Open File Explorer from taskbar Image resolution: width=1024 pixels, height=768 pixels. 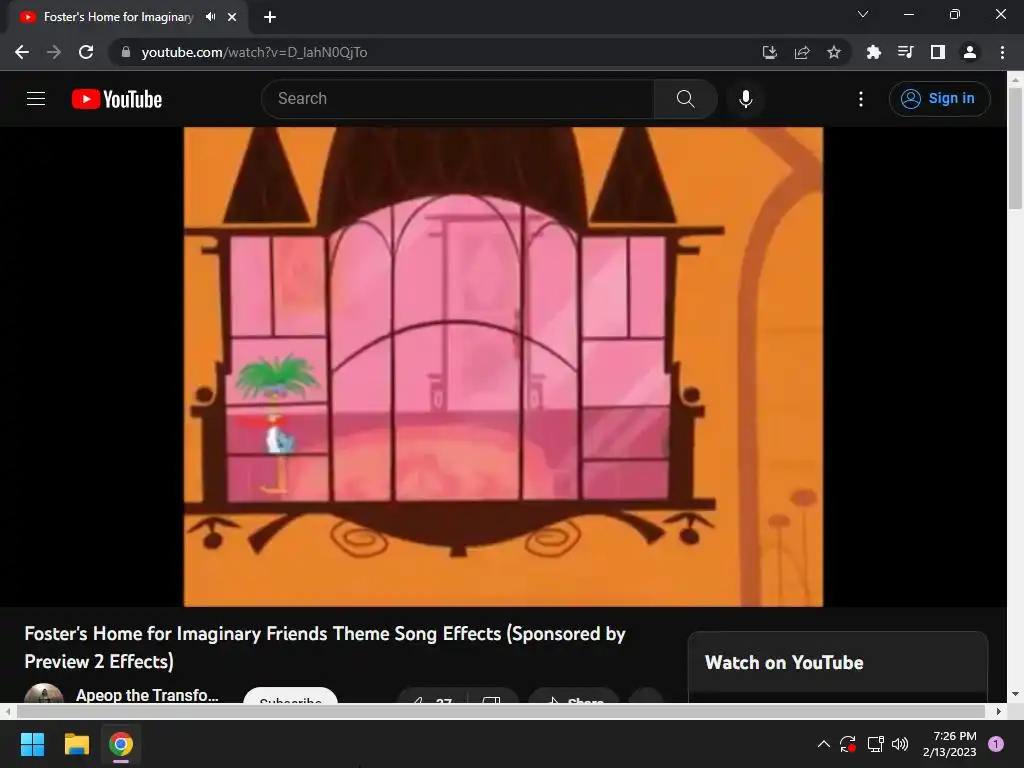(76, 744)
